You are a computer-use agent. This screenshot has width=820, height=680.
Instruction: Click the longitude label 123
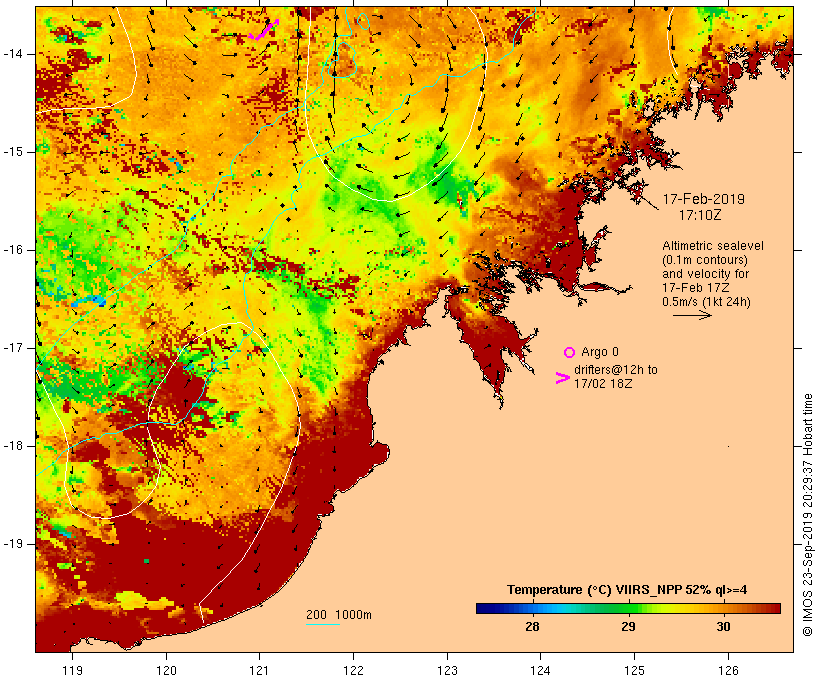click(x=447, y=670)
